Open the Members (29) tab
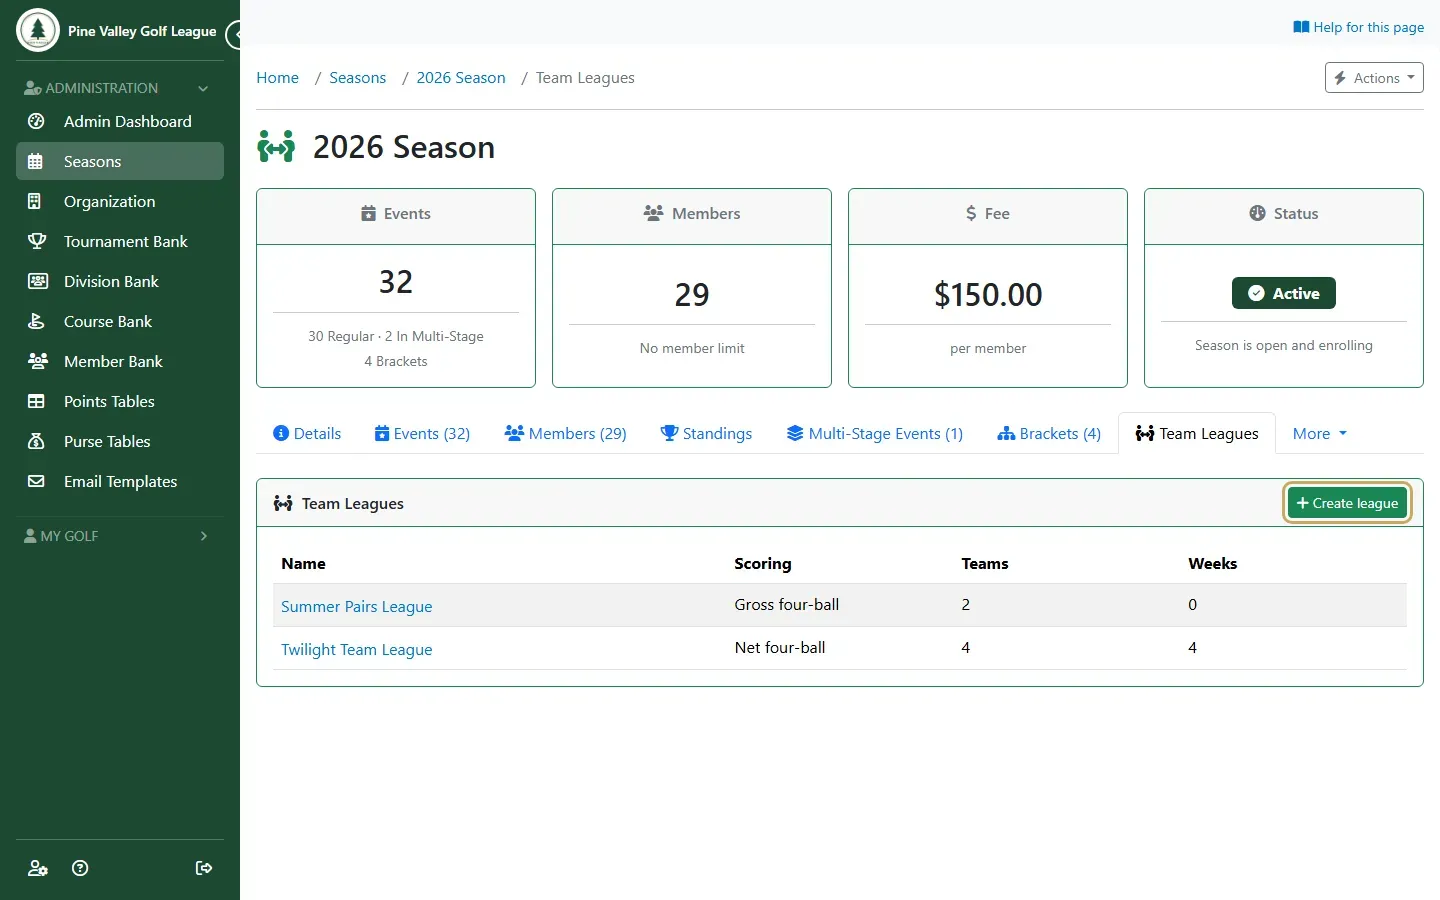This screenshot has width=1440, height=900. point(566,433)
